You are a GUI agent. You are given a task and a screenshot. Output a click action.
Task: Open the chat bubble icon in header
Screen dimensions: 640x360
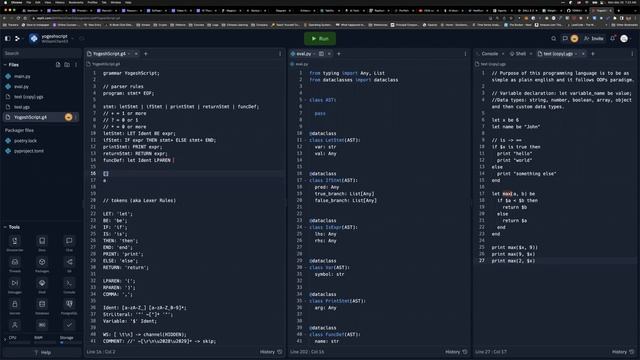click(565, 38)
